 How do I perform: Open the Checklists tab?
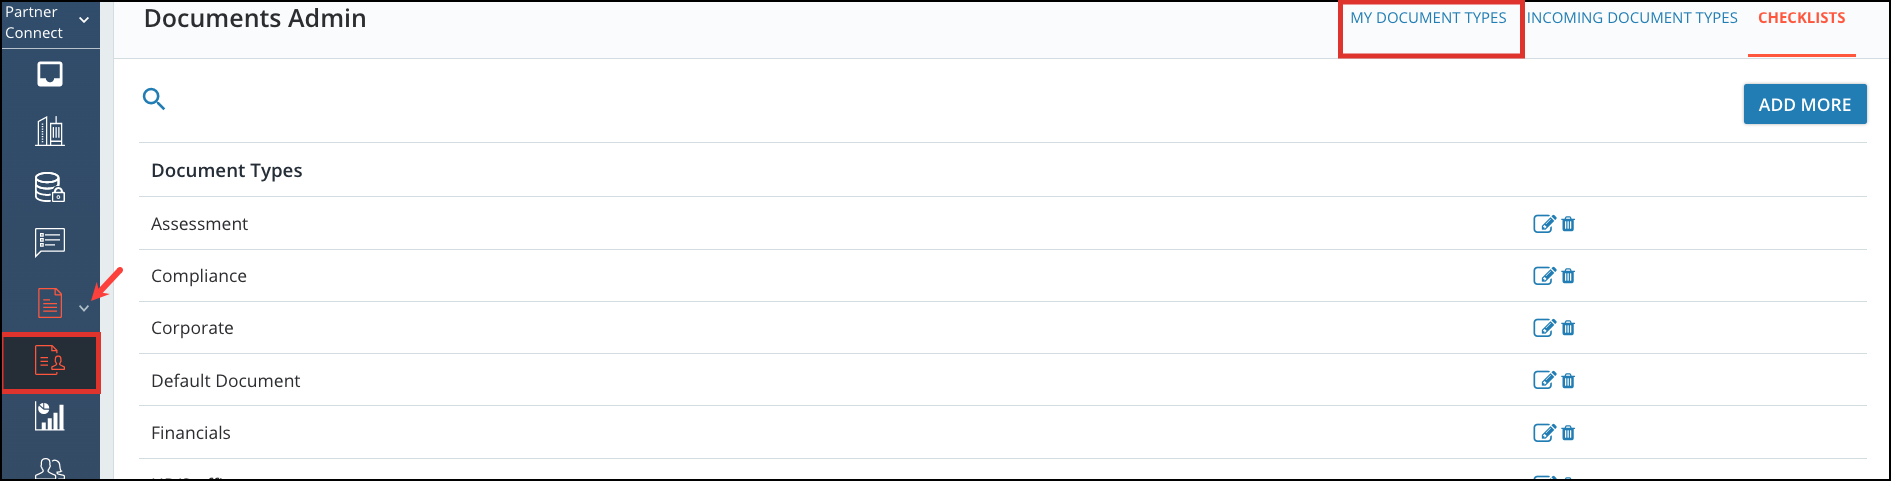click(x=1802, y=18)
